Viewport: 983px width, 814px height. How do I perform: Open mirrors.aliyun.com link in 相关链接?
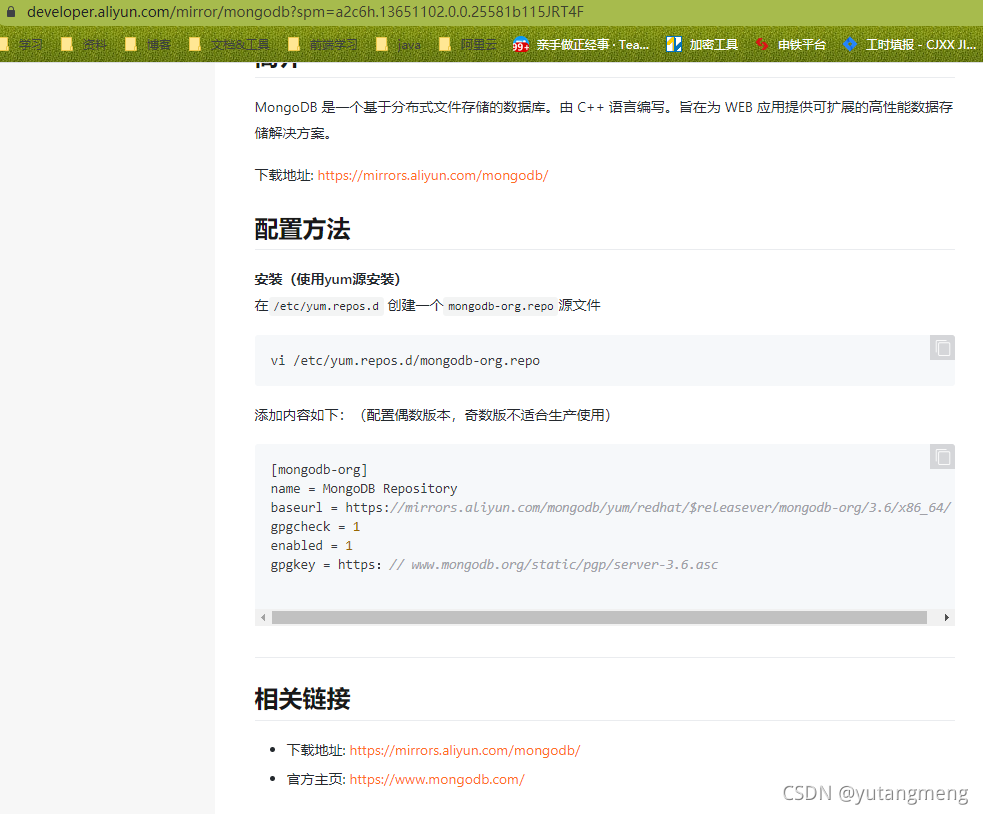tap(465, 750)
